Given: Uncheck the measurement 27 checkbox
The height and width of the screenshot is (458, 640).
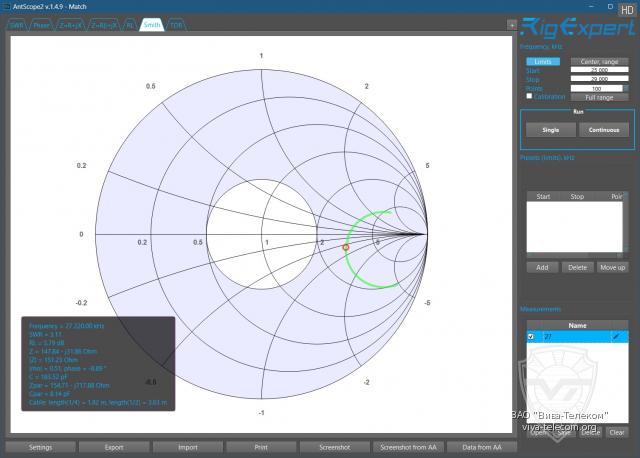Looking at the screenshot, I should click(x=531, y=338).
